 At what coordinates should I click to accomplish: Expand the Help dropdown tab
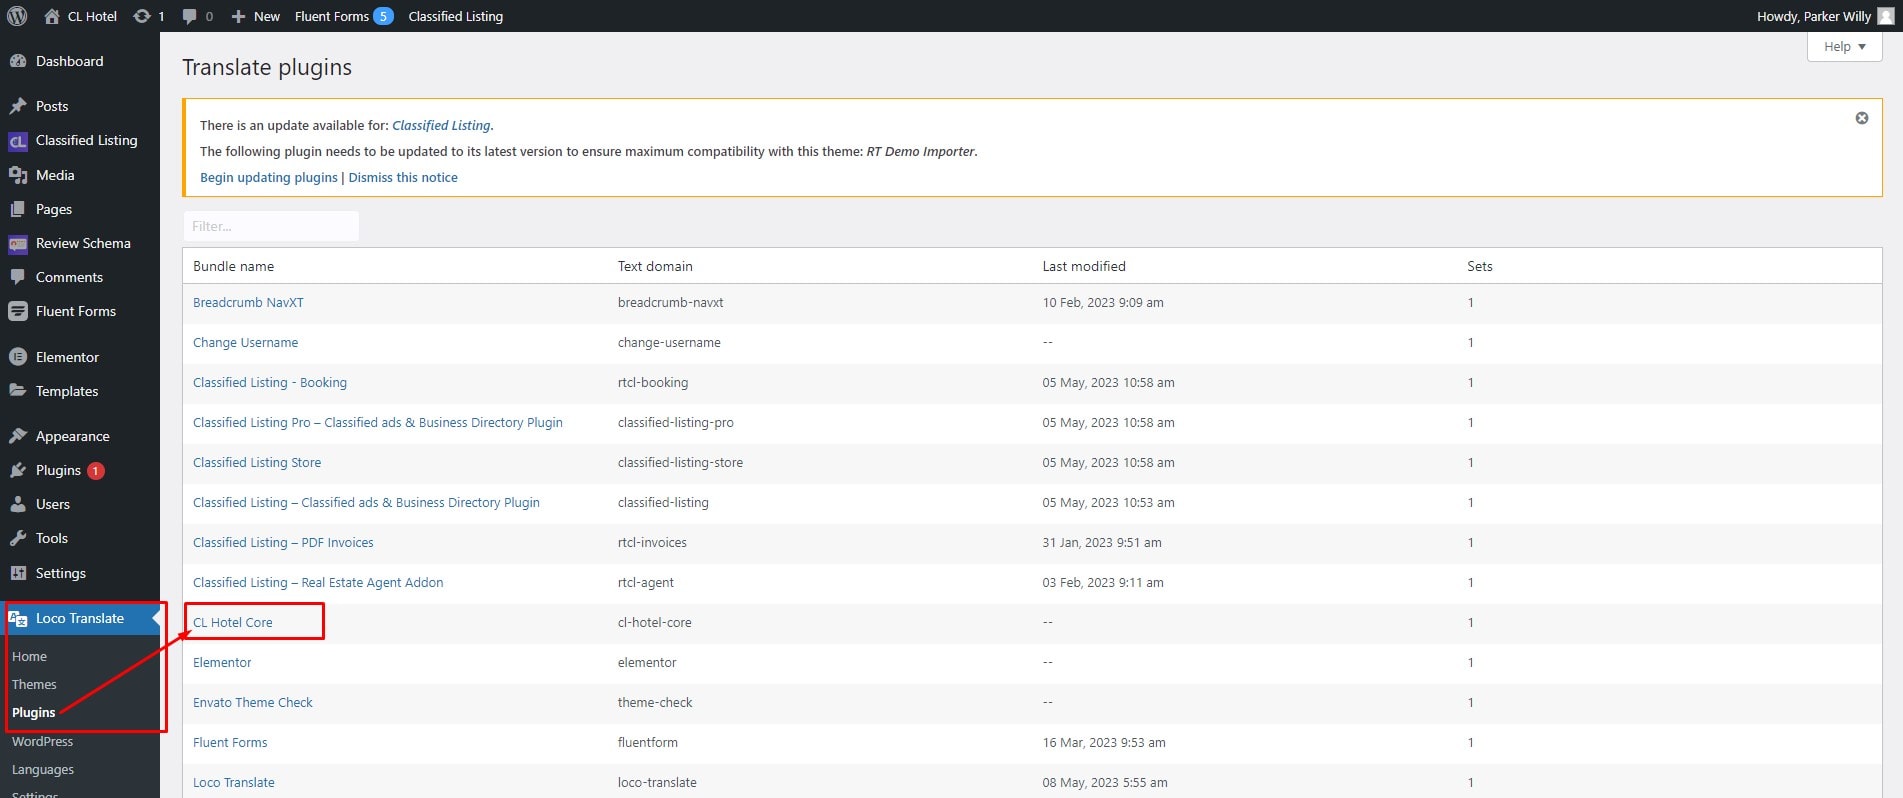[1844, 46]
